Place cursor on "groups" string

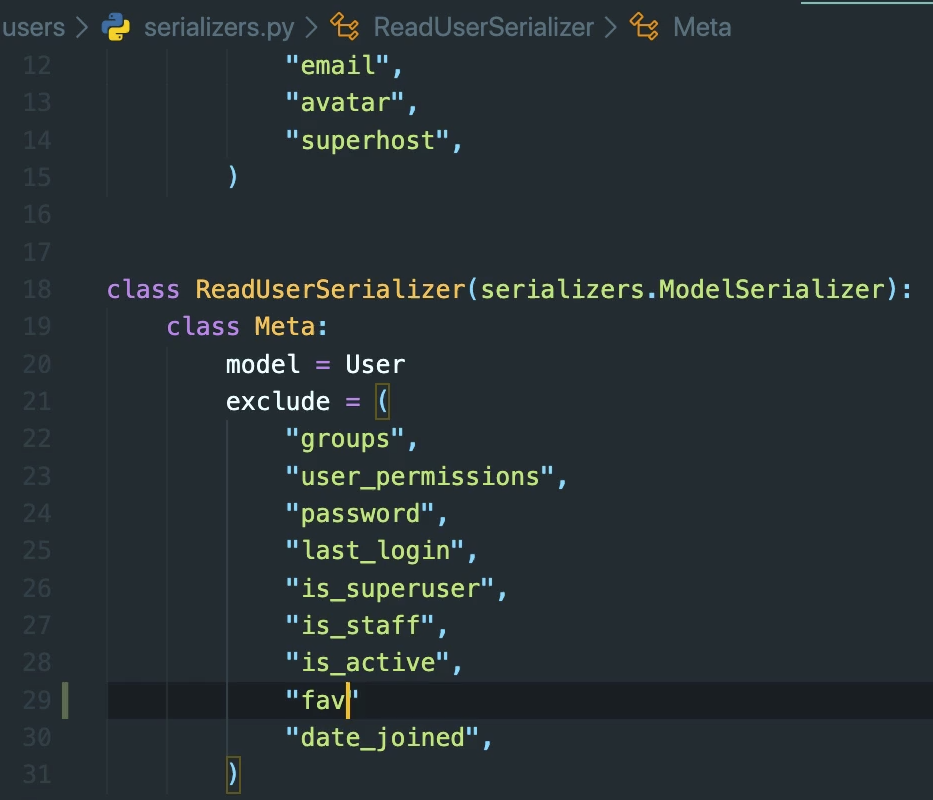coord(345,439)
